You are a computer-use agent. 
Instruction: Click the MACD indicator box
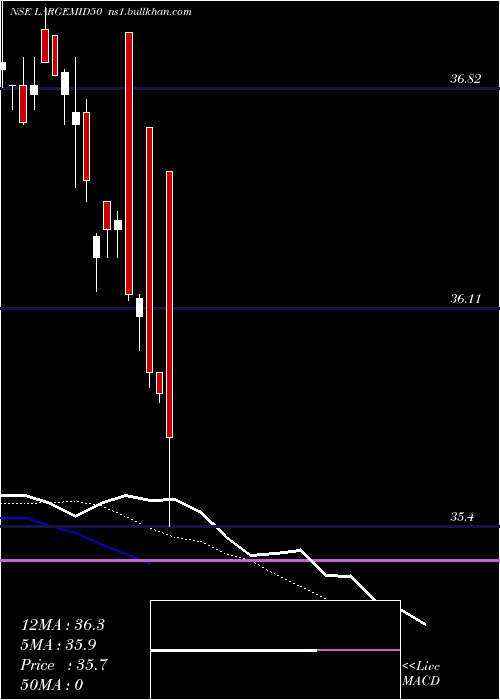click(275, 650)
